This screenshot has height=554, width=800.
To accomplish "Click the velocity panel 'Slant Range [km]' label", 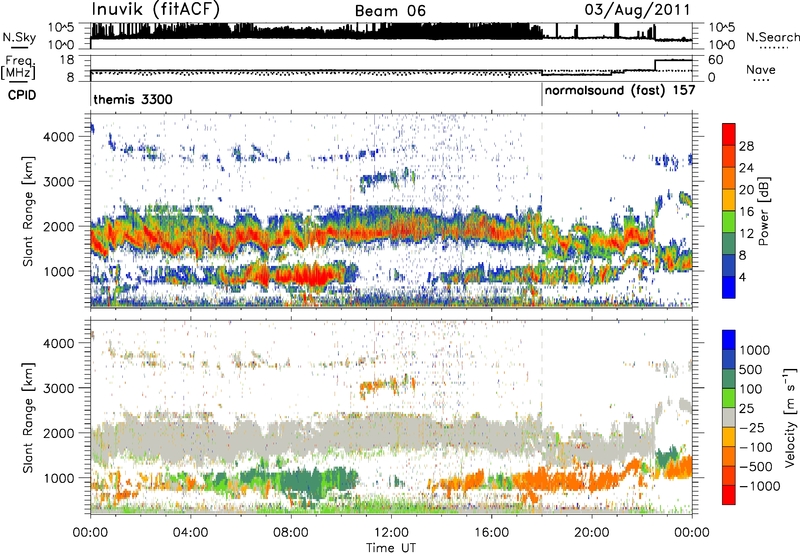I will 28,417.
